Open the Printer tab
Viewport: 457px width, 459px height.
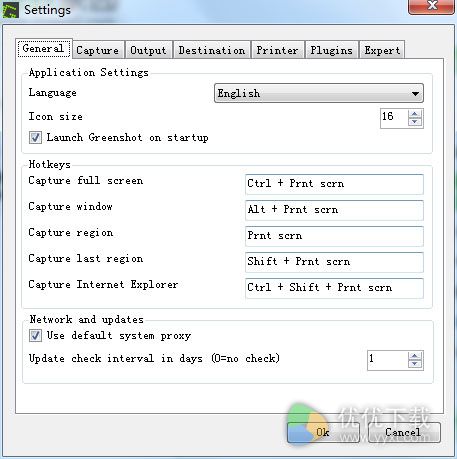pyautogui.click(x=277, y=50)
